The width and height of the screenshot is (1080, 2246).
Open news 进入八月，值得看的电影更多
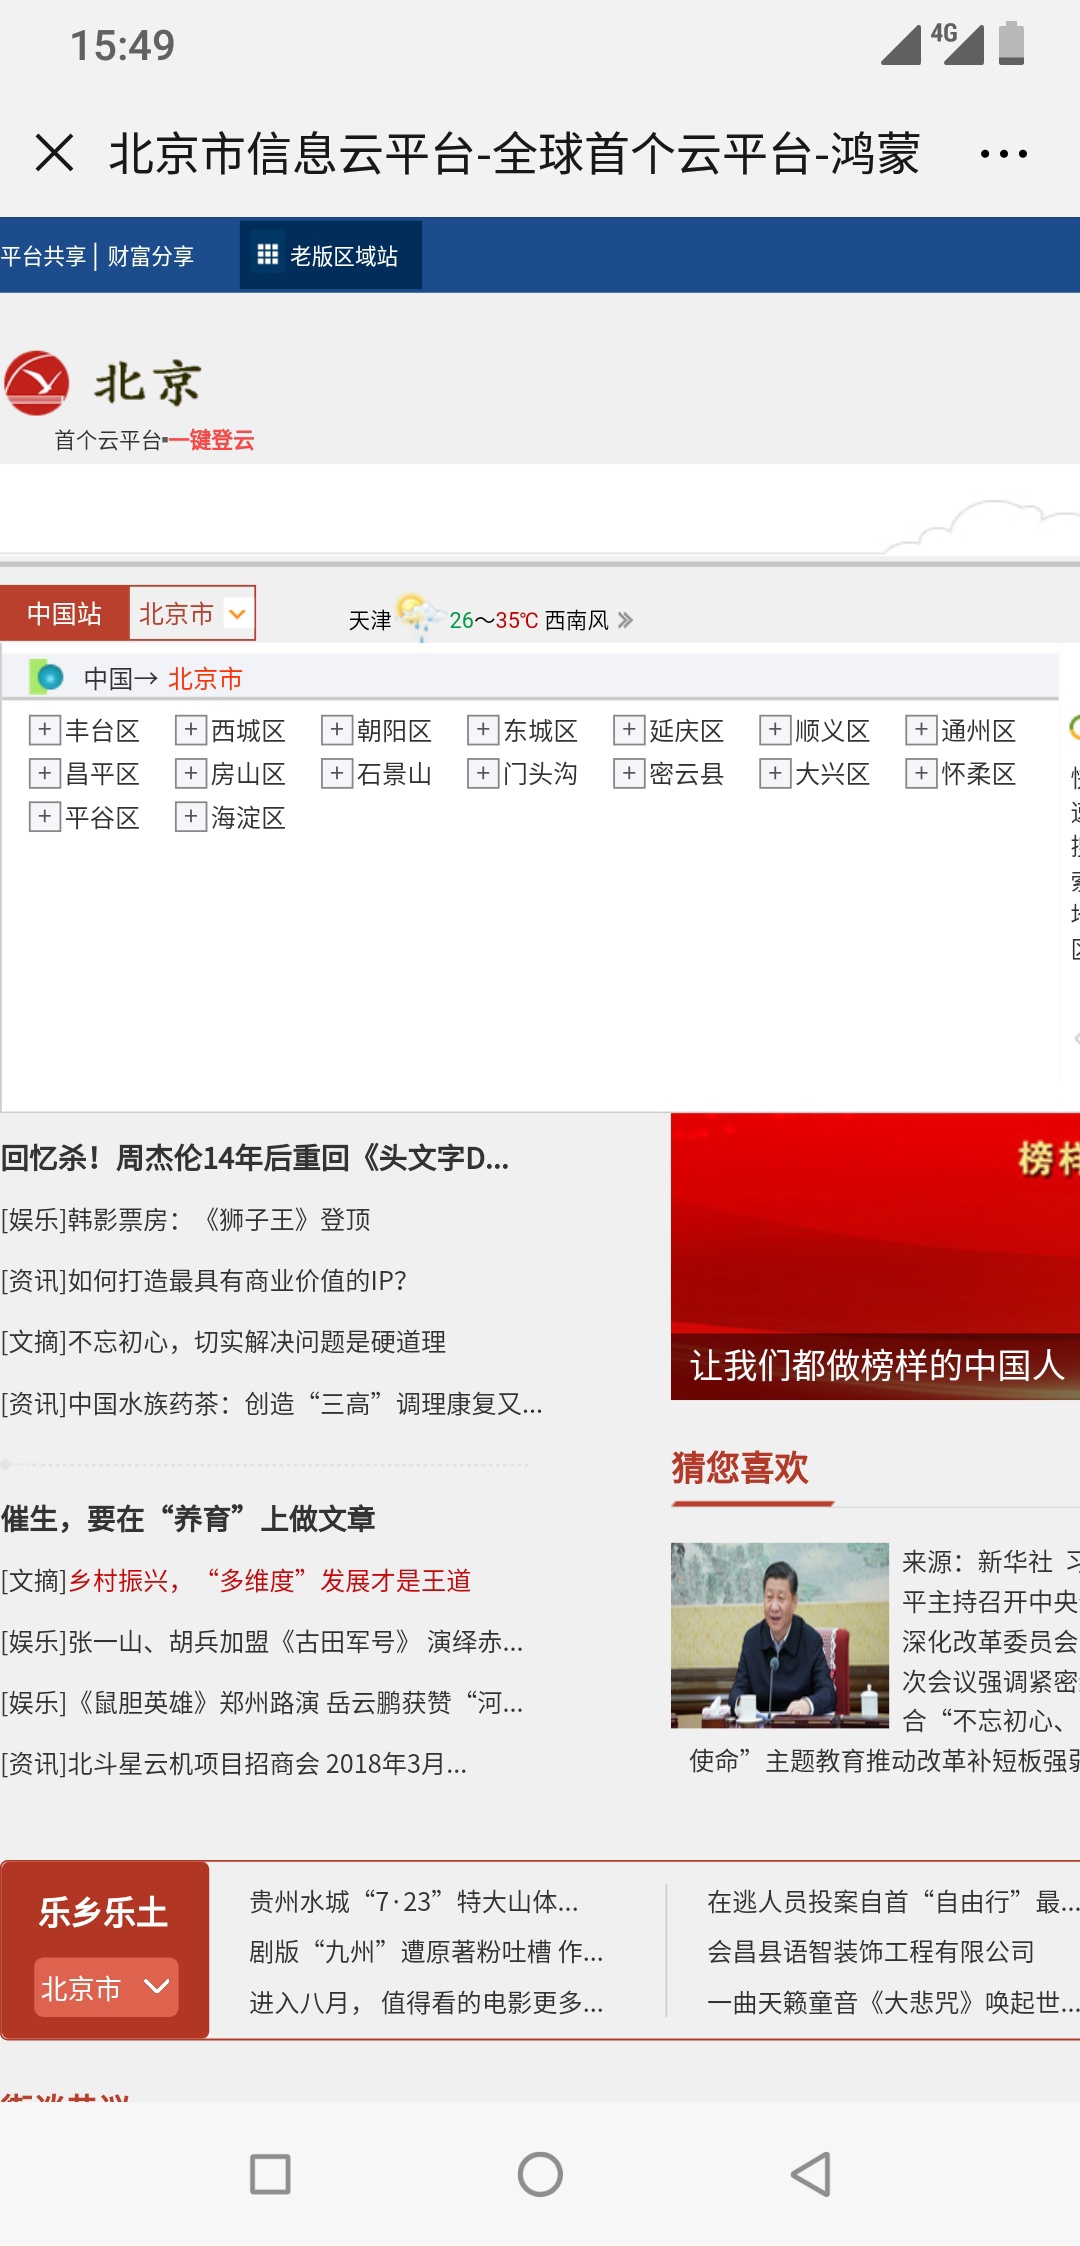[x=426, y=2002]
